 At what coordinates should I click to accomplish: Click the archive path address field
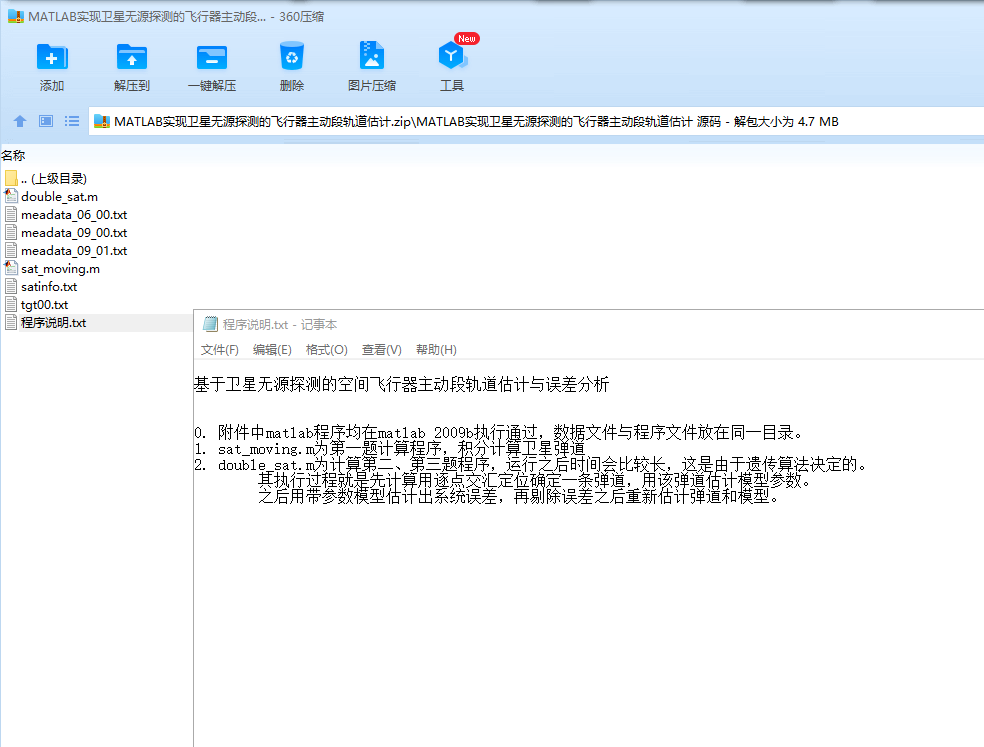pyautogui.click(x=537, y=121)
